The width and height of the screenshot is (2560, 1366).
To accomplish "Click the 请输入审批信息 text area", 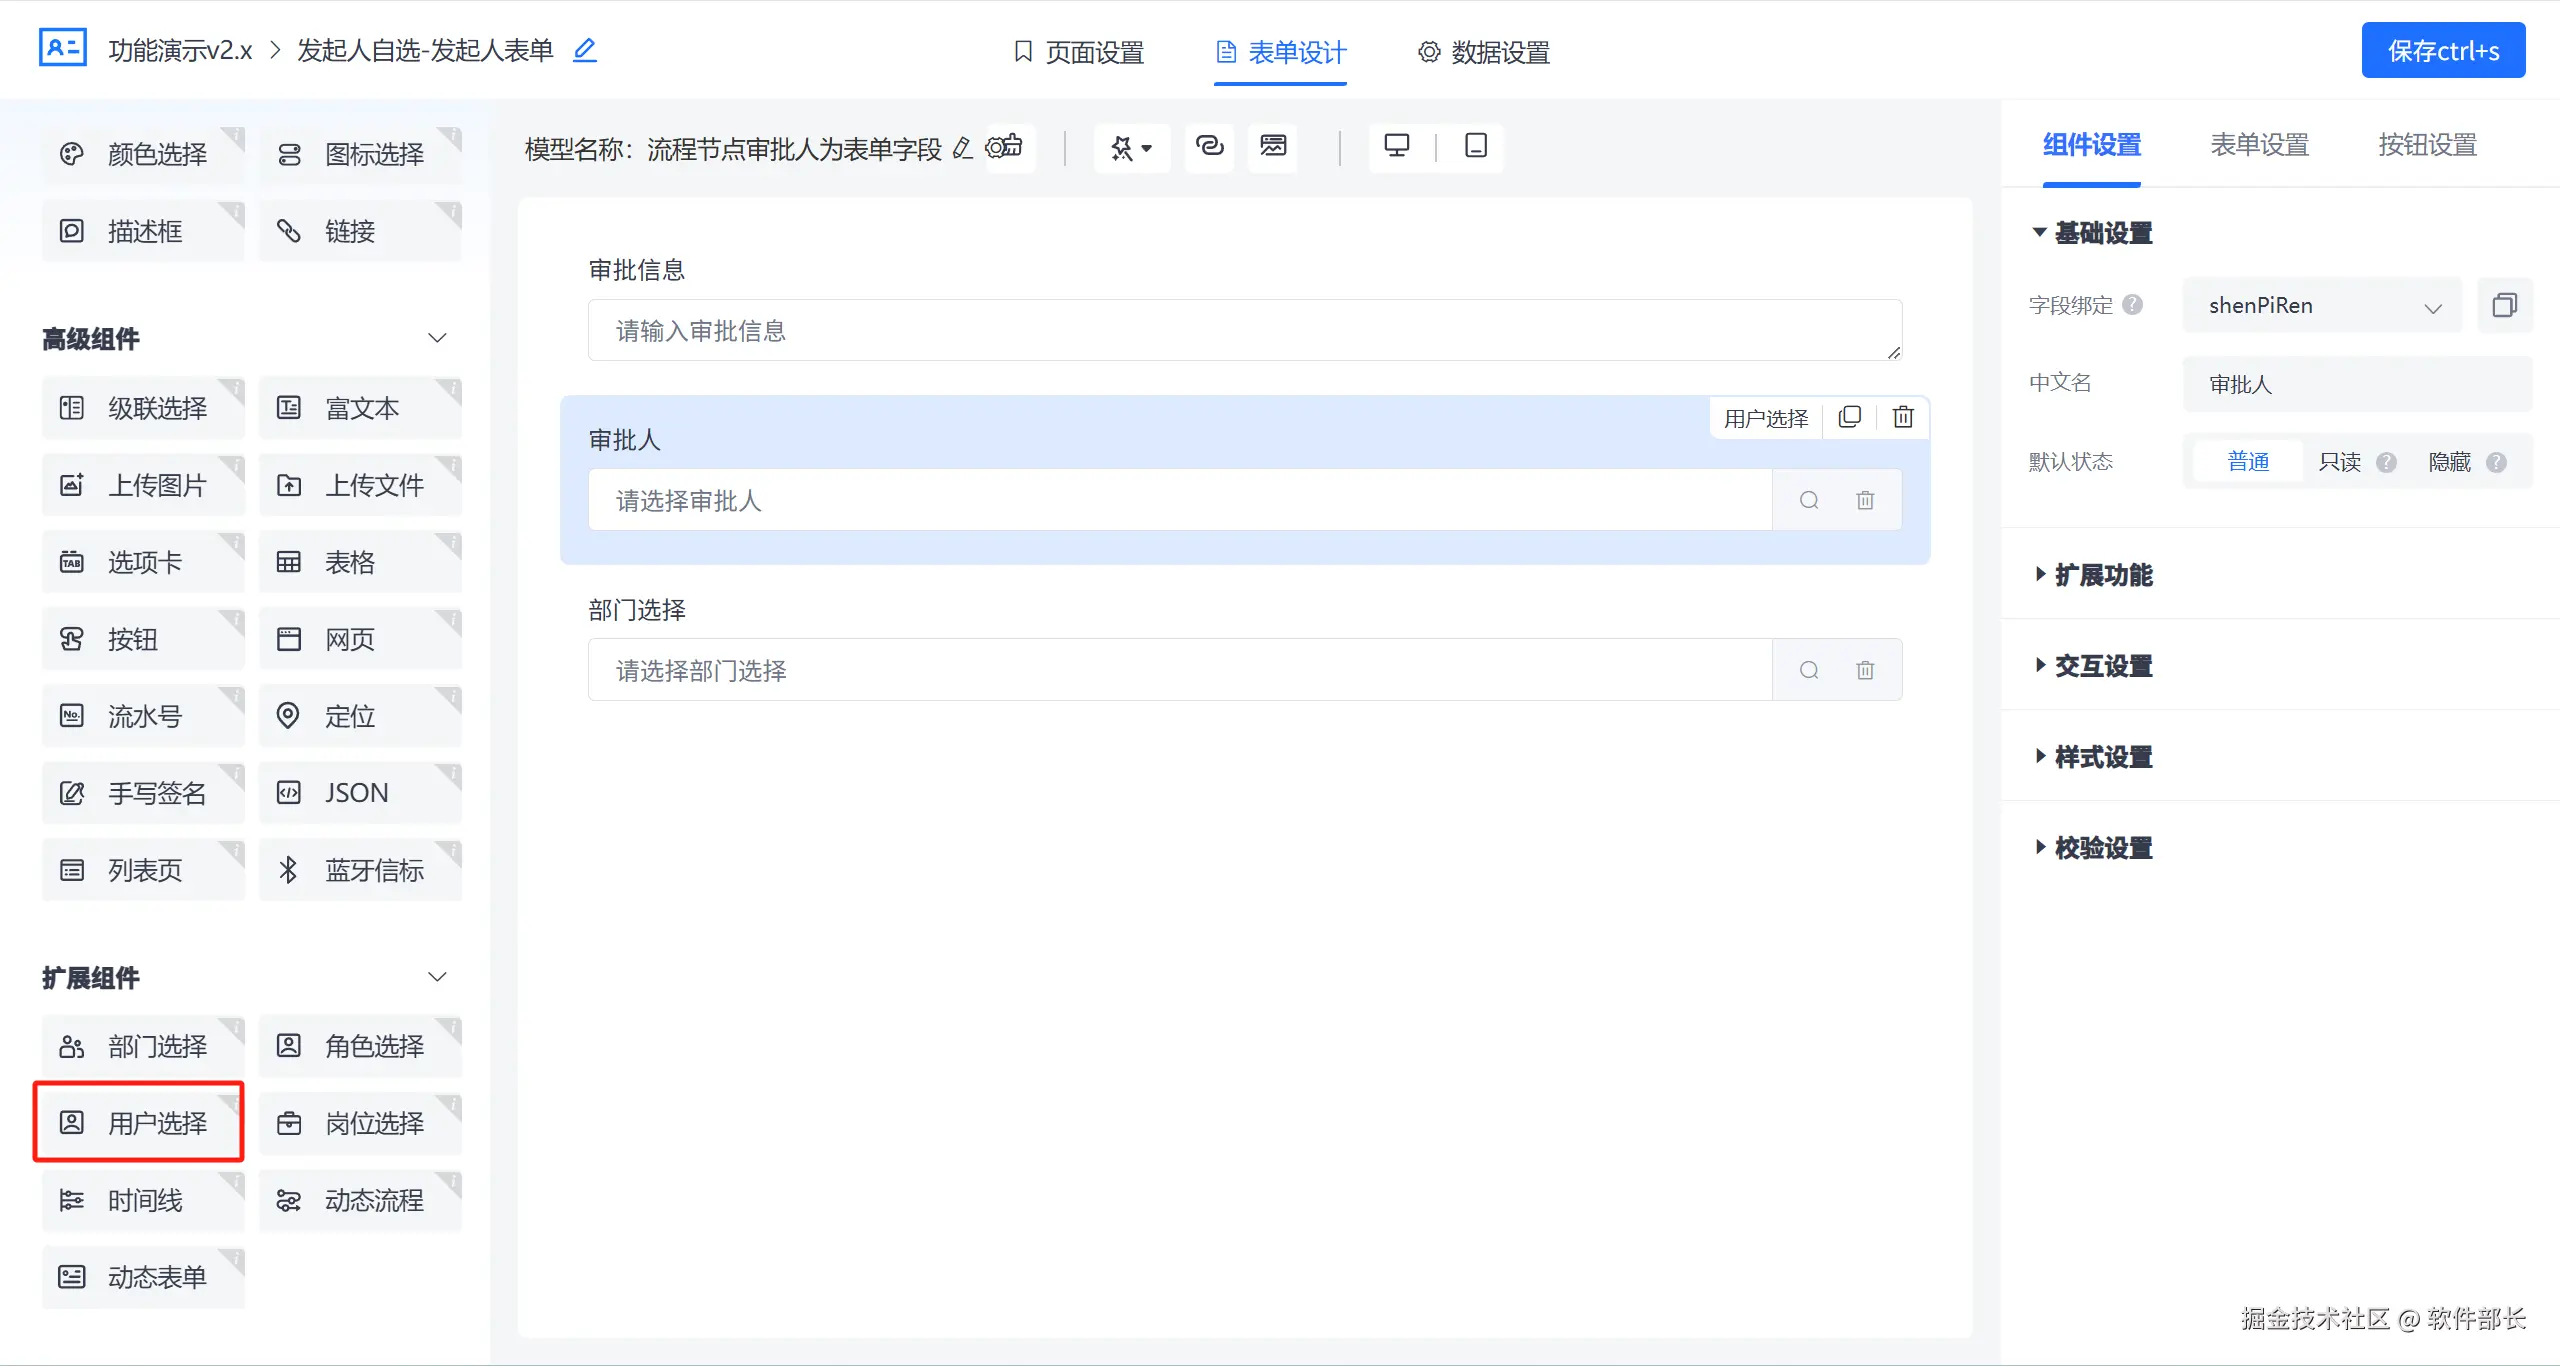I will (x=1244, y=331).
